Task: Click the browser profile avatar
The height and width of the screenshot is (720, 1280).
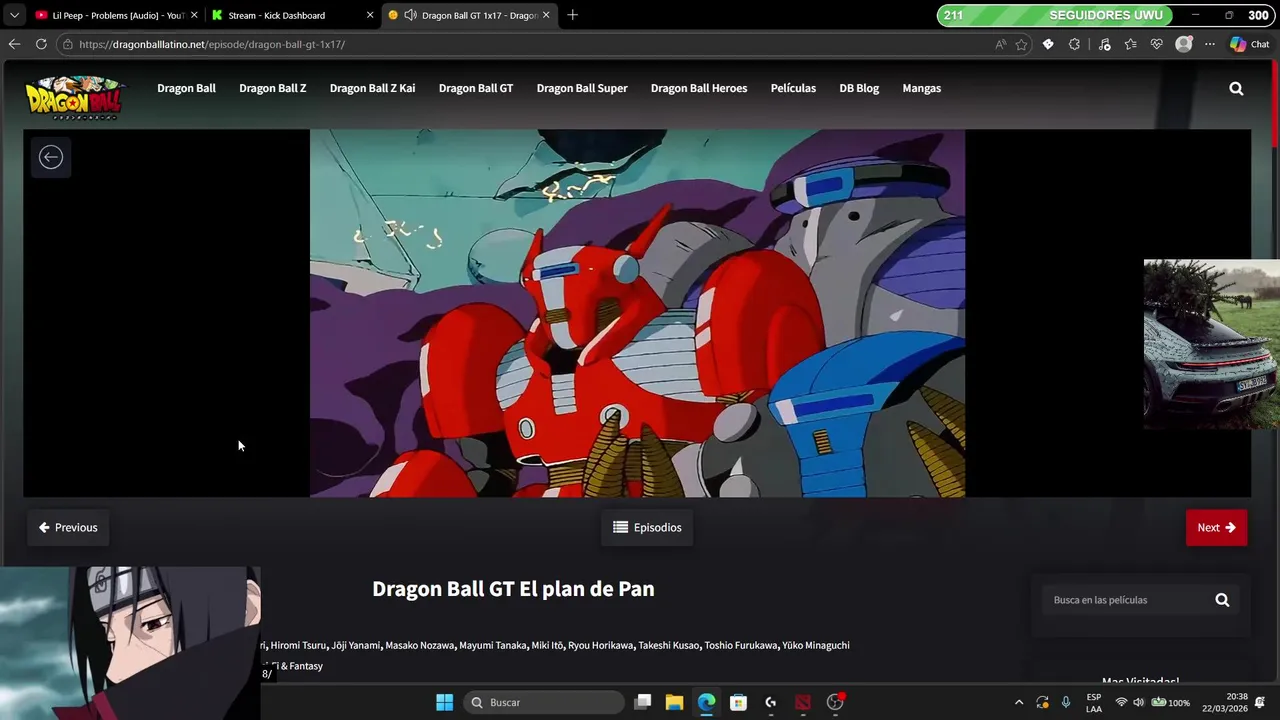Action: point(1184,44)
